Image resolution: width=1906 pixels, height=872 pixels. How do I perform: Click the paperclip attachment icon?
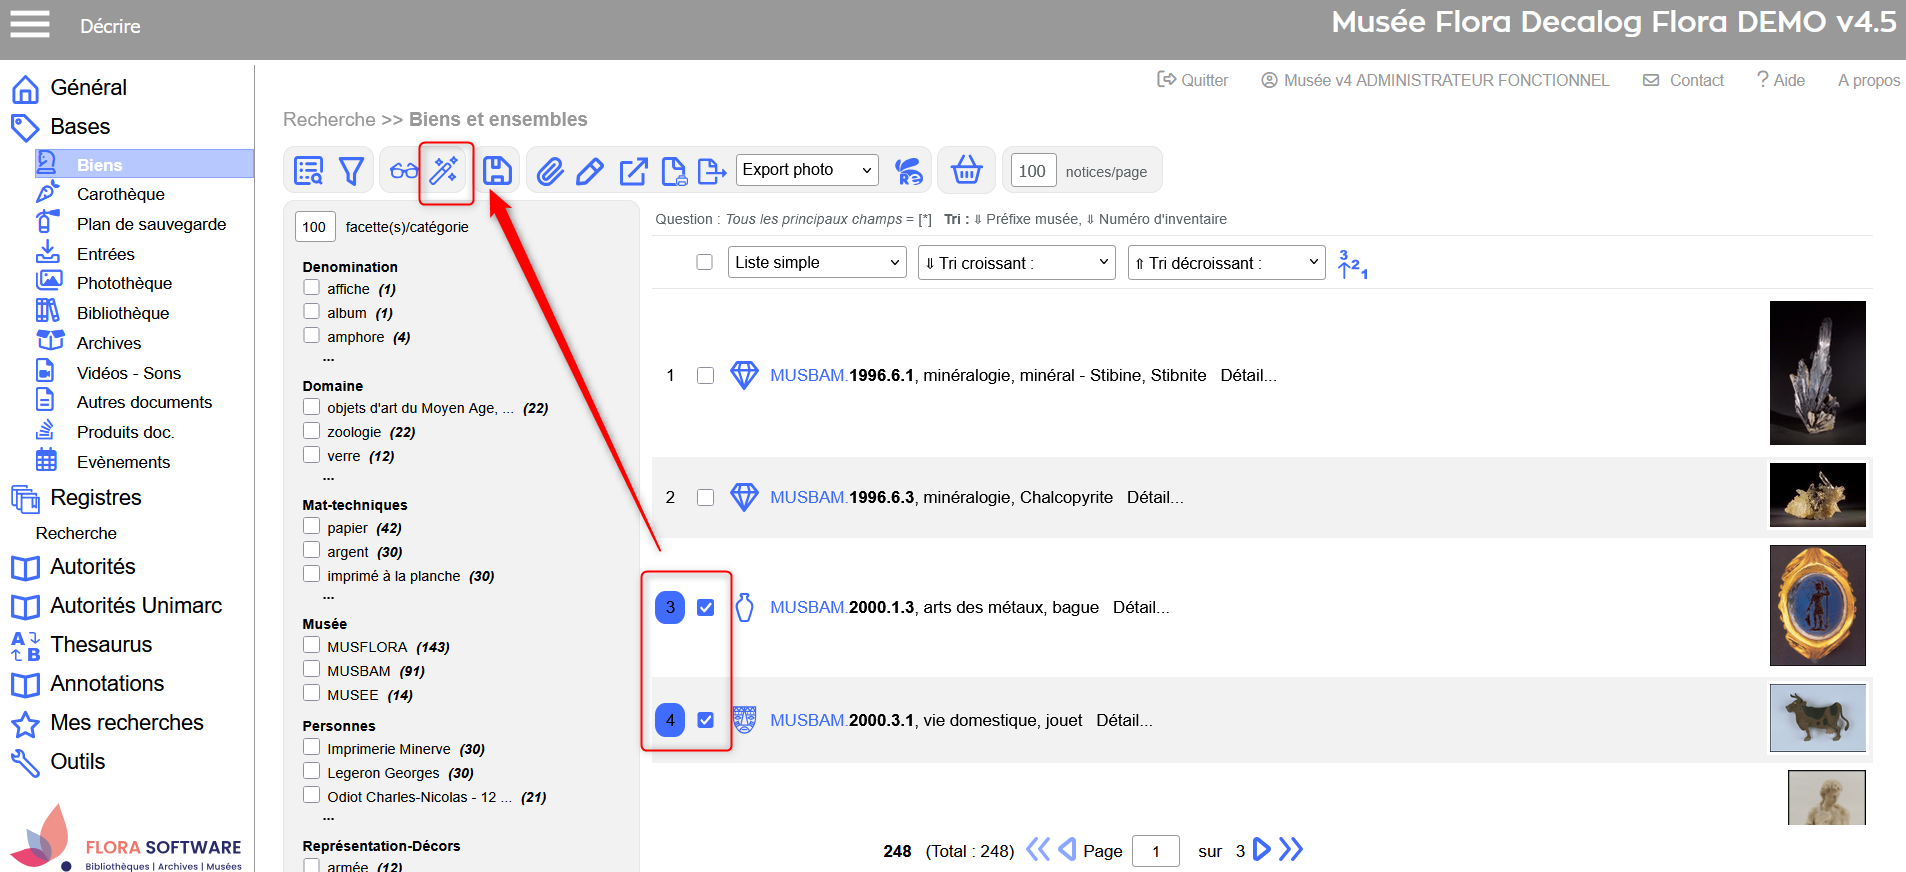pyautogui.click(x=549, y=171)
